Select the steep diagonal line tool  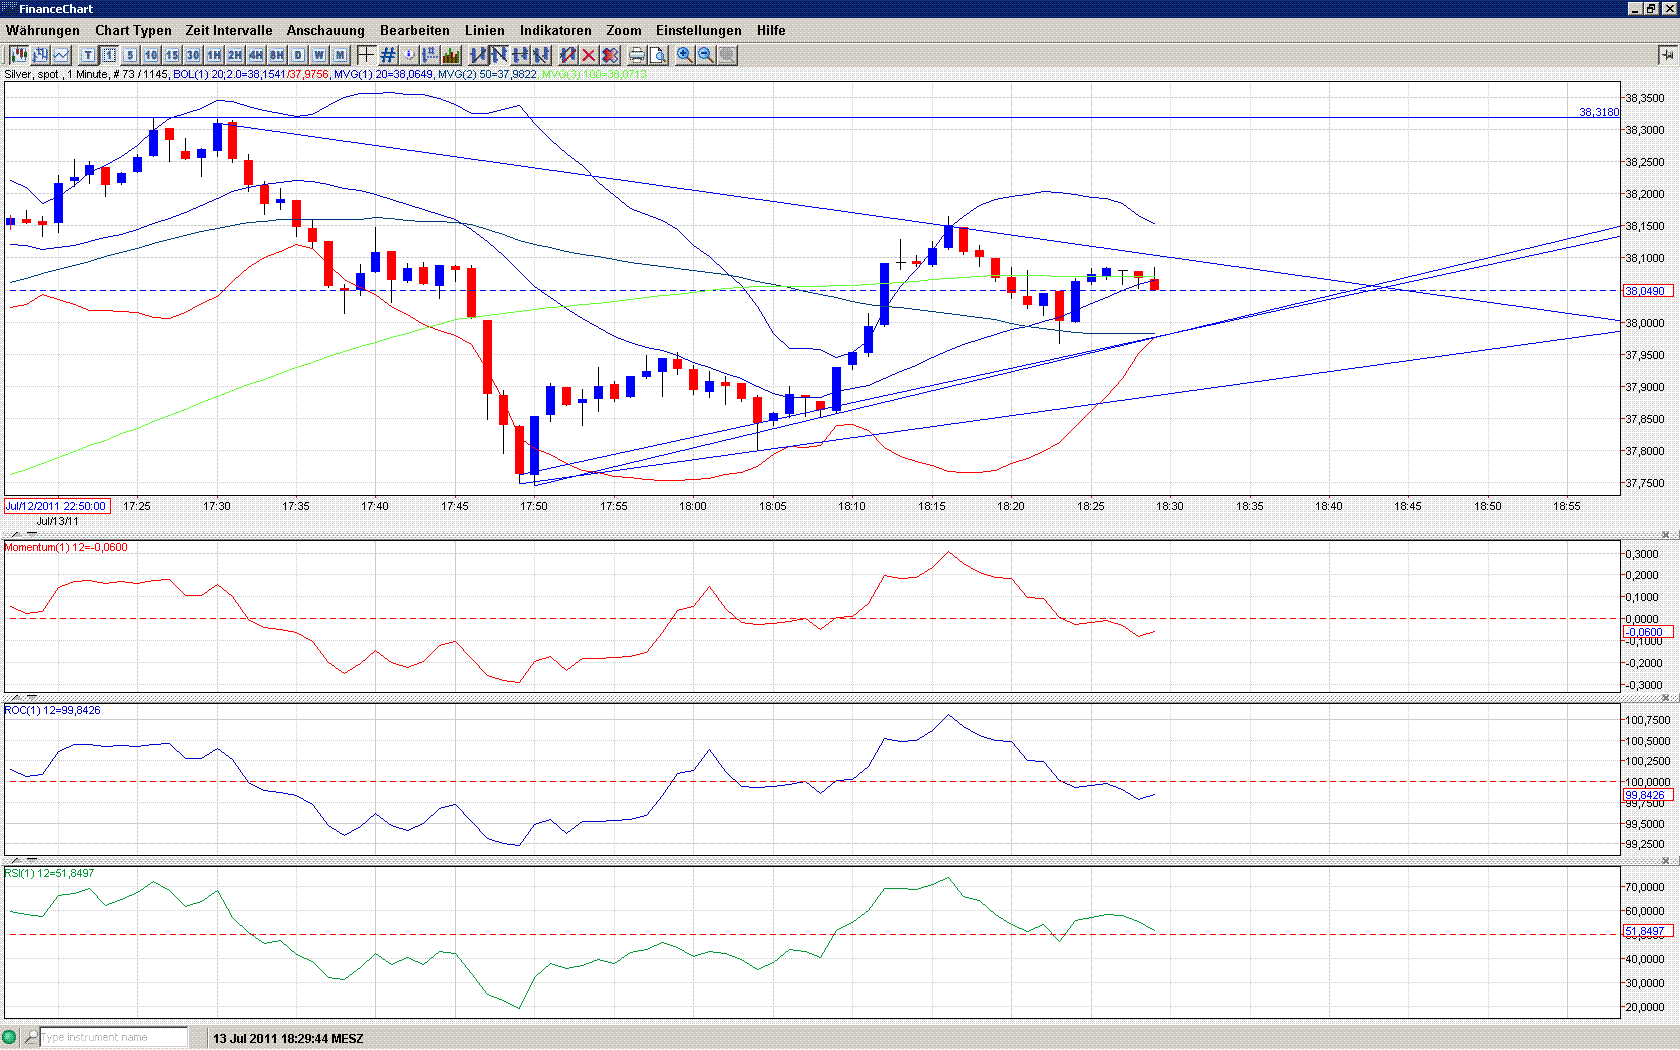pos(541,55)
